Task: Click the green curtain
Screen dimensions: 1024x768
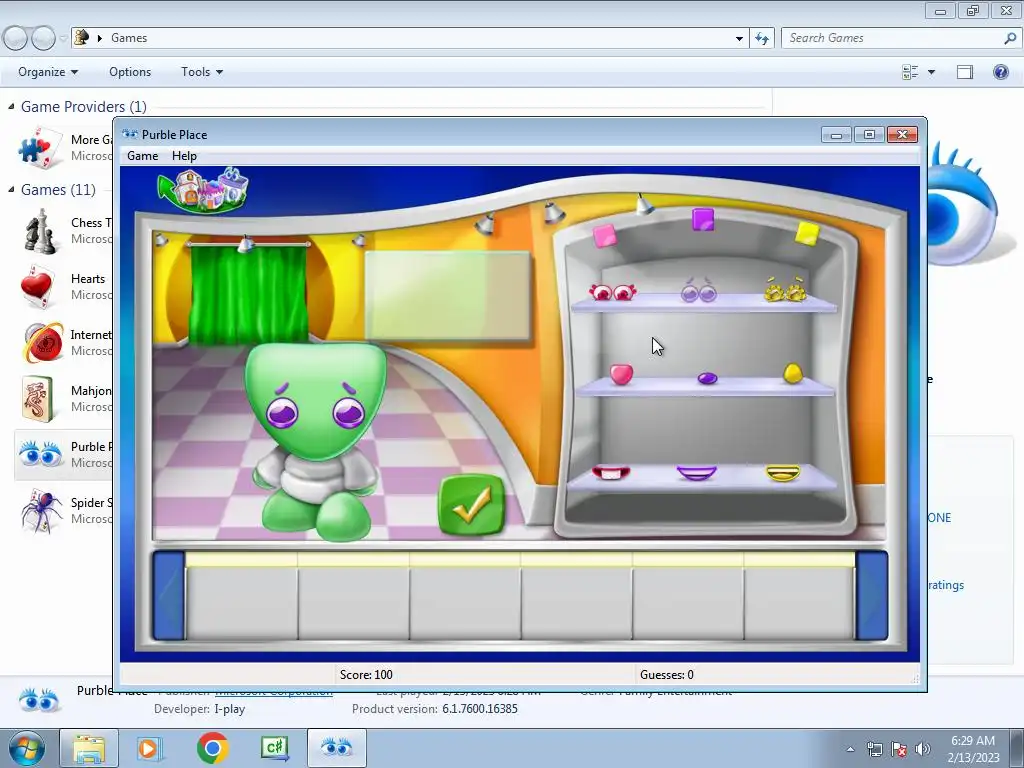Action: (248, 293)
